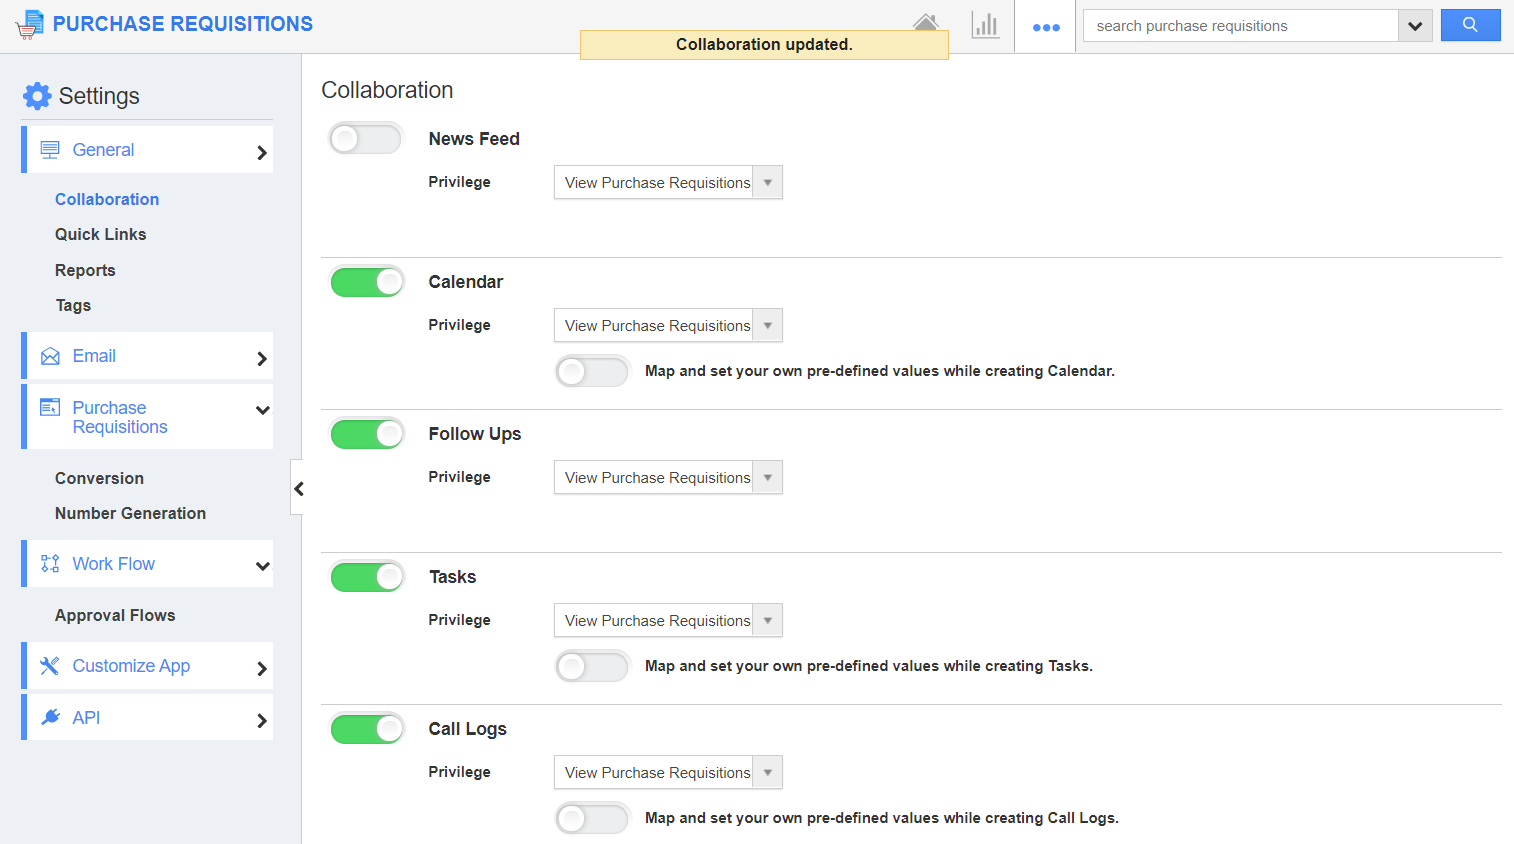Click the Email envelope icon in sidebar
Image resolution: width=1514 pixels, height=844 pixels.
click(50, 357)
